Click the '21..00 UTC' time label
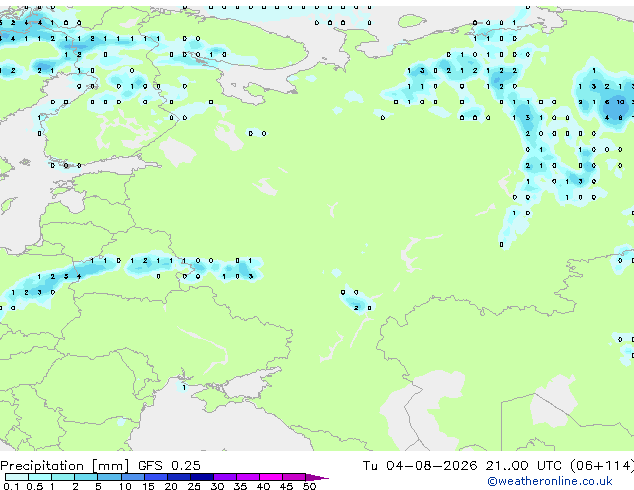 tap(524, 465)
